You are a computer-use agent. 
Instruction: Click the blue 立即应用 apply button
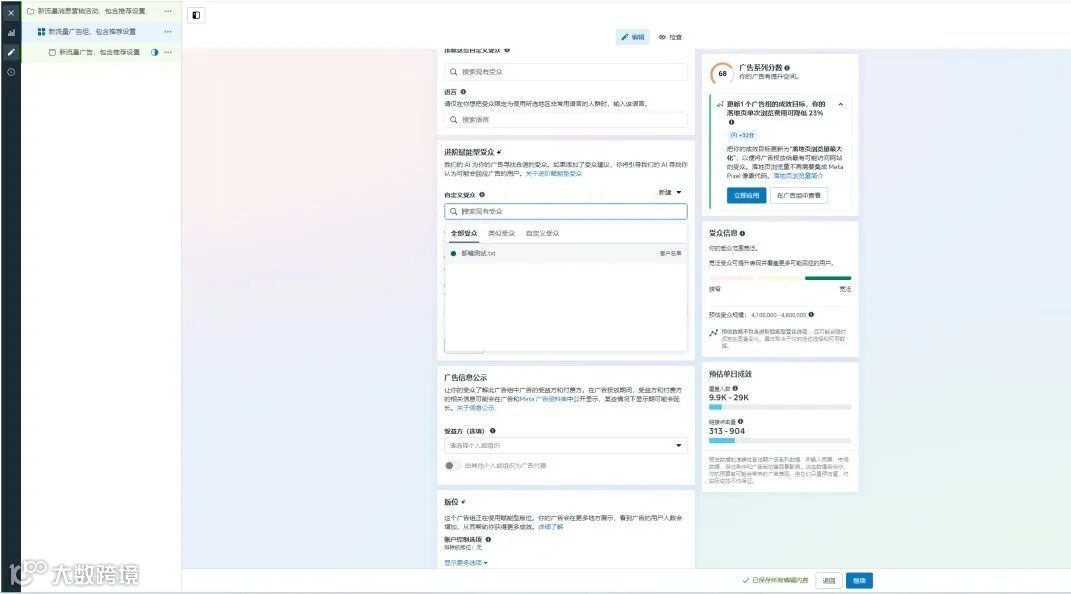click(746, 196)
